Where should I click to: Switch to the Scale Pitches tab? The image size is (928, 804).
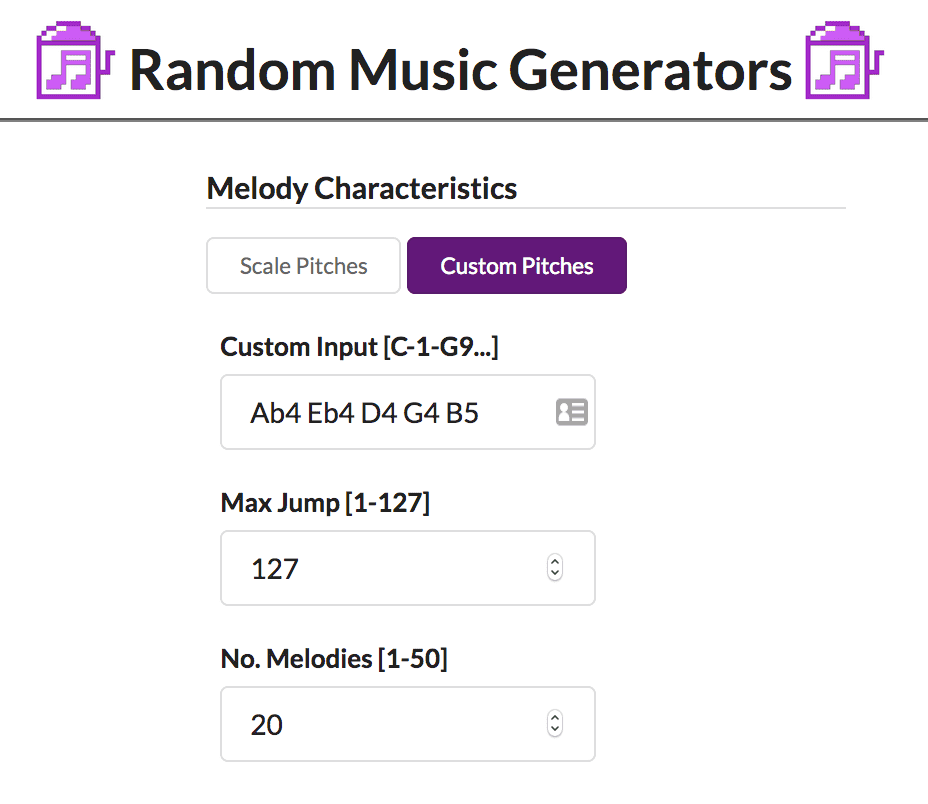tap(303, 266)
